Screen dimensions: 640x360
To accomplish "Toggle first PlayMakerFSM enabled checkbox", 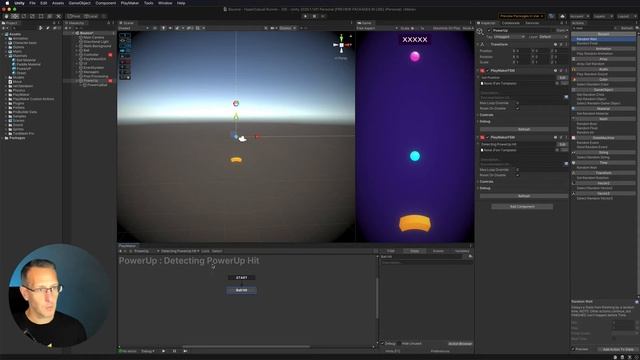I will pyautogui.click(x=487, y=71).
